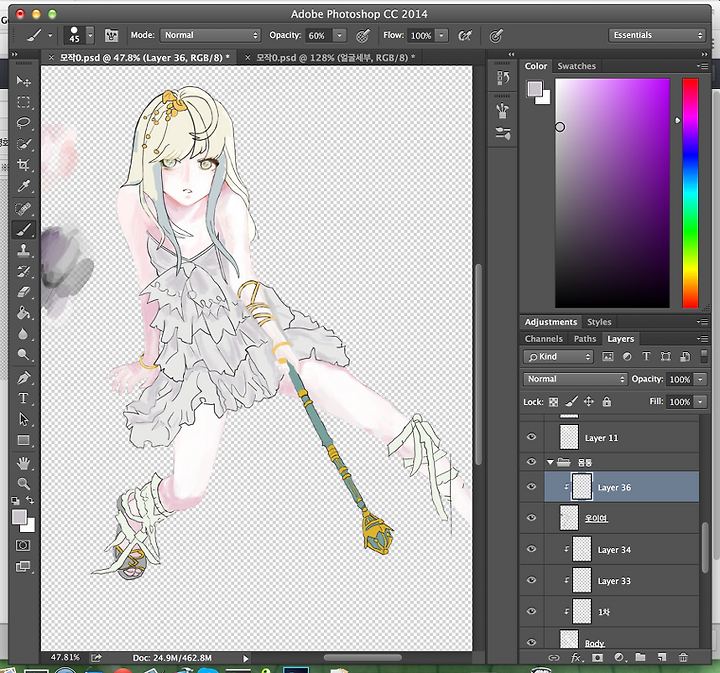720x673 pixels.
Task: Enable airbrush-style build-up
Action: (x=465, y=35)
